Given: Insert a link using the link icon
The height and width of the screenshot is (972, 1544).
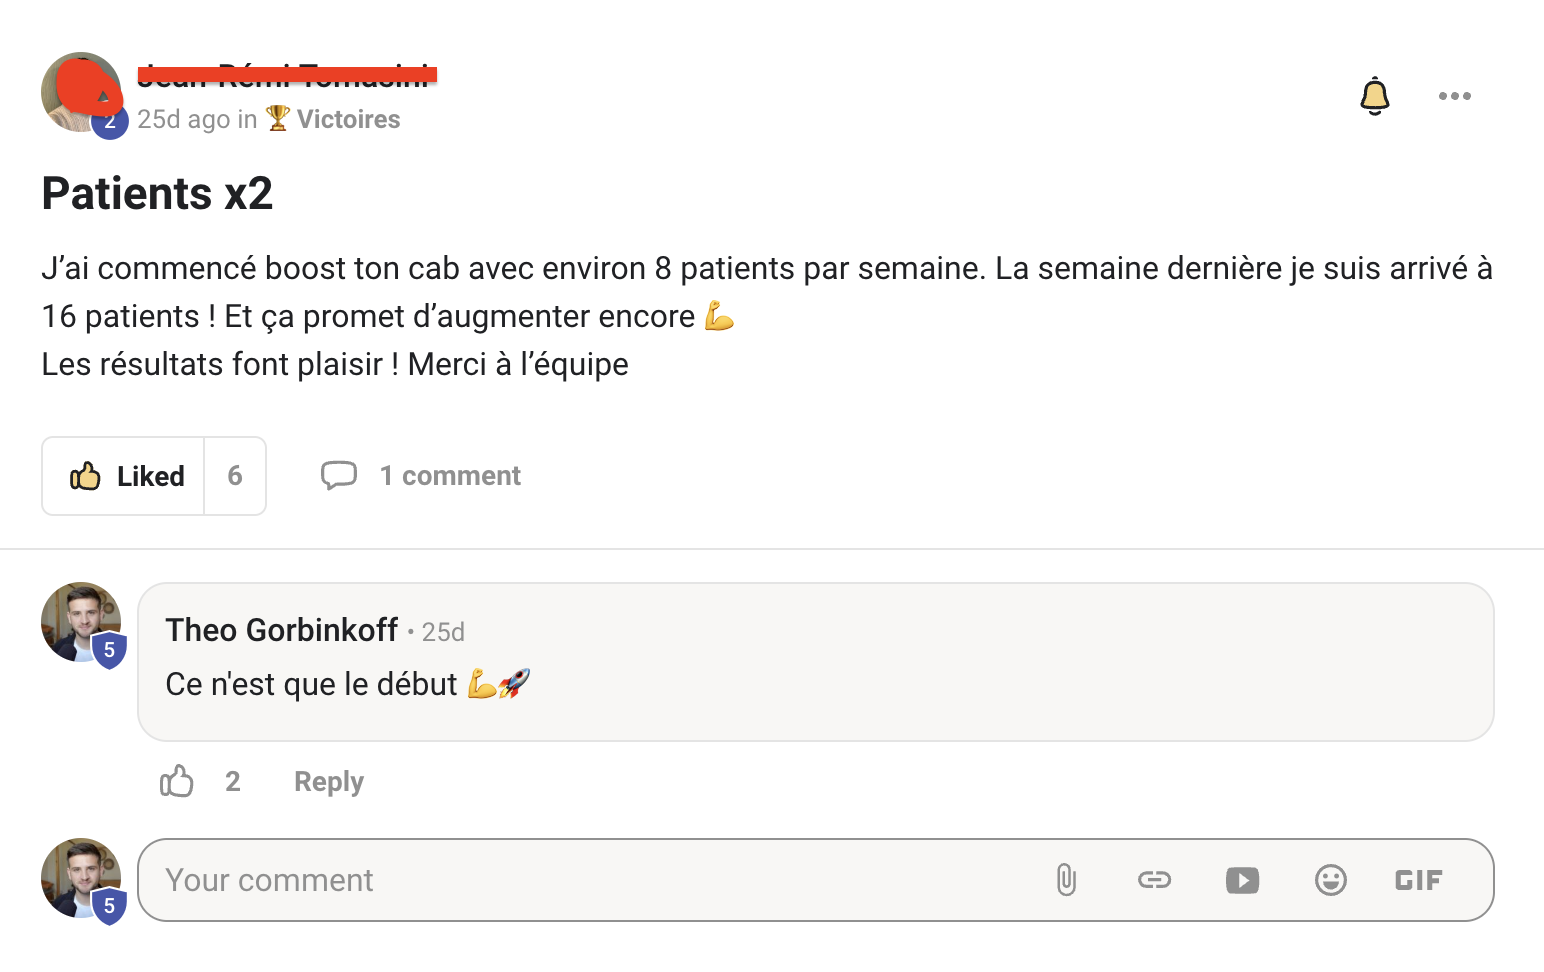Looking at the screenshot, I should tap(1154, 880).
